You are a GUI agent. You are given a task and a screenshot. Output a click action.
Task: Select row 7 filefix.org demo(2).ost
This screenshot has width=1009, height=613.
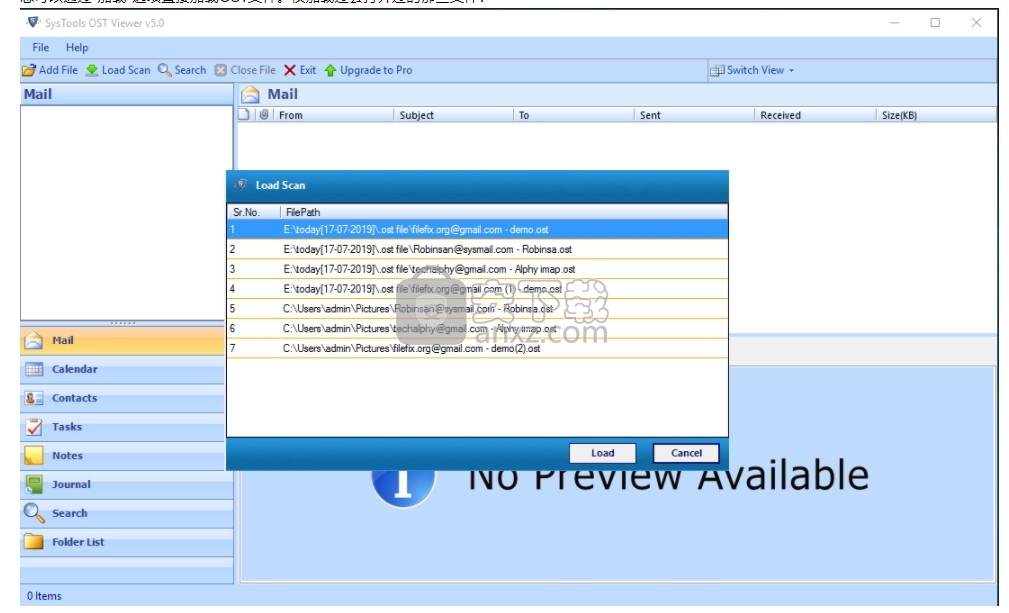pos(477,349)
